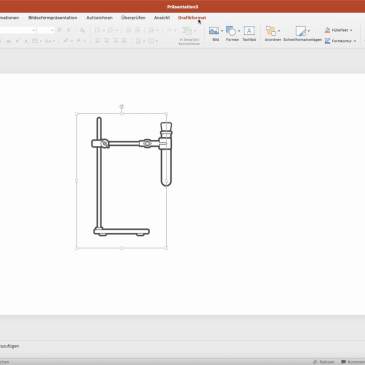
Task: Click the increase indent icon
Action: pos(137,30)
